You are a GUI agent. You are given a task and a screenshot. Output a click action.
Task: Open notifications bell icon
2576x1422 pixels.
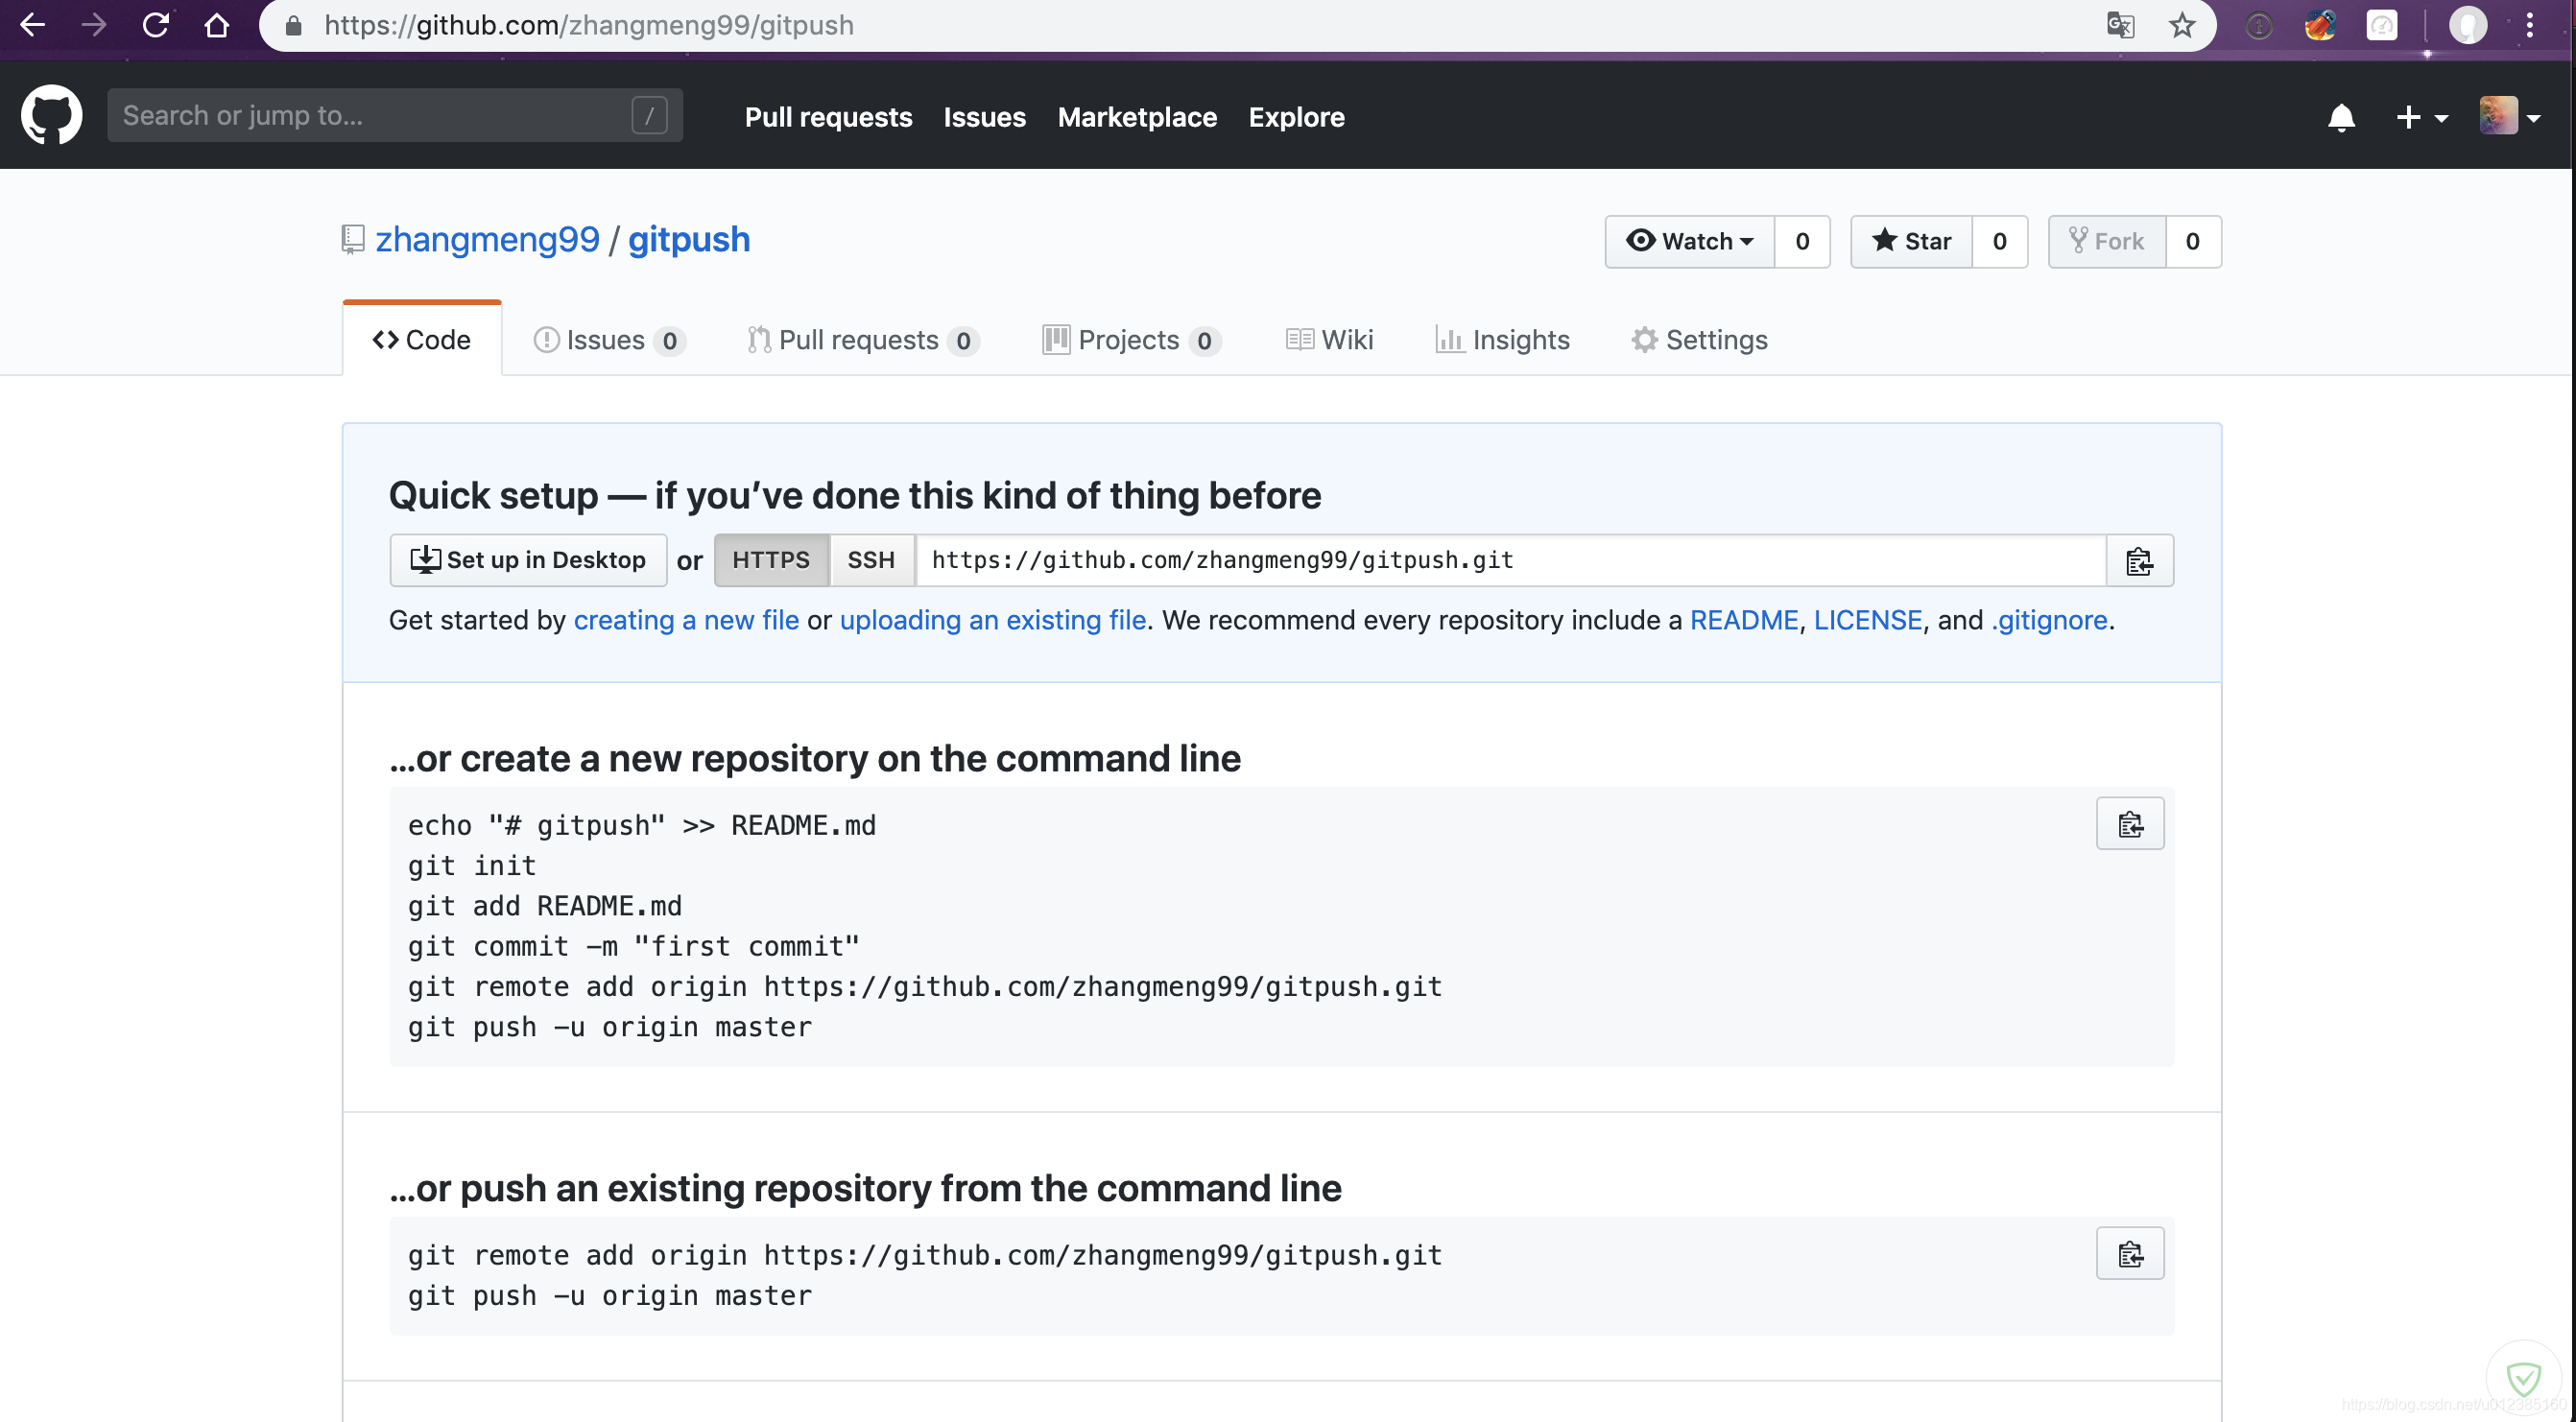[x=2340, y=118]
